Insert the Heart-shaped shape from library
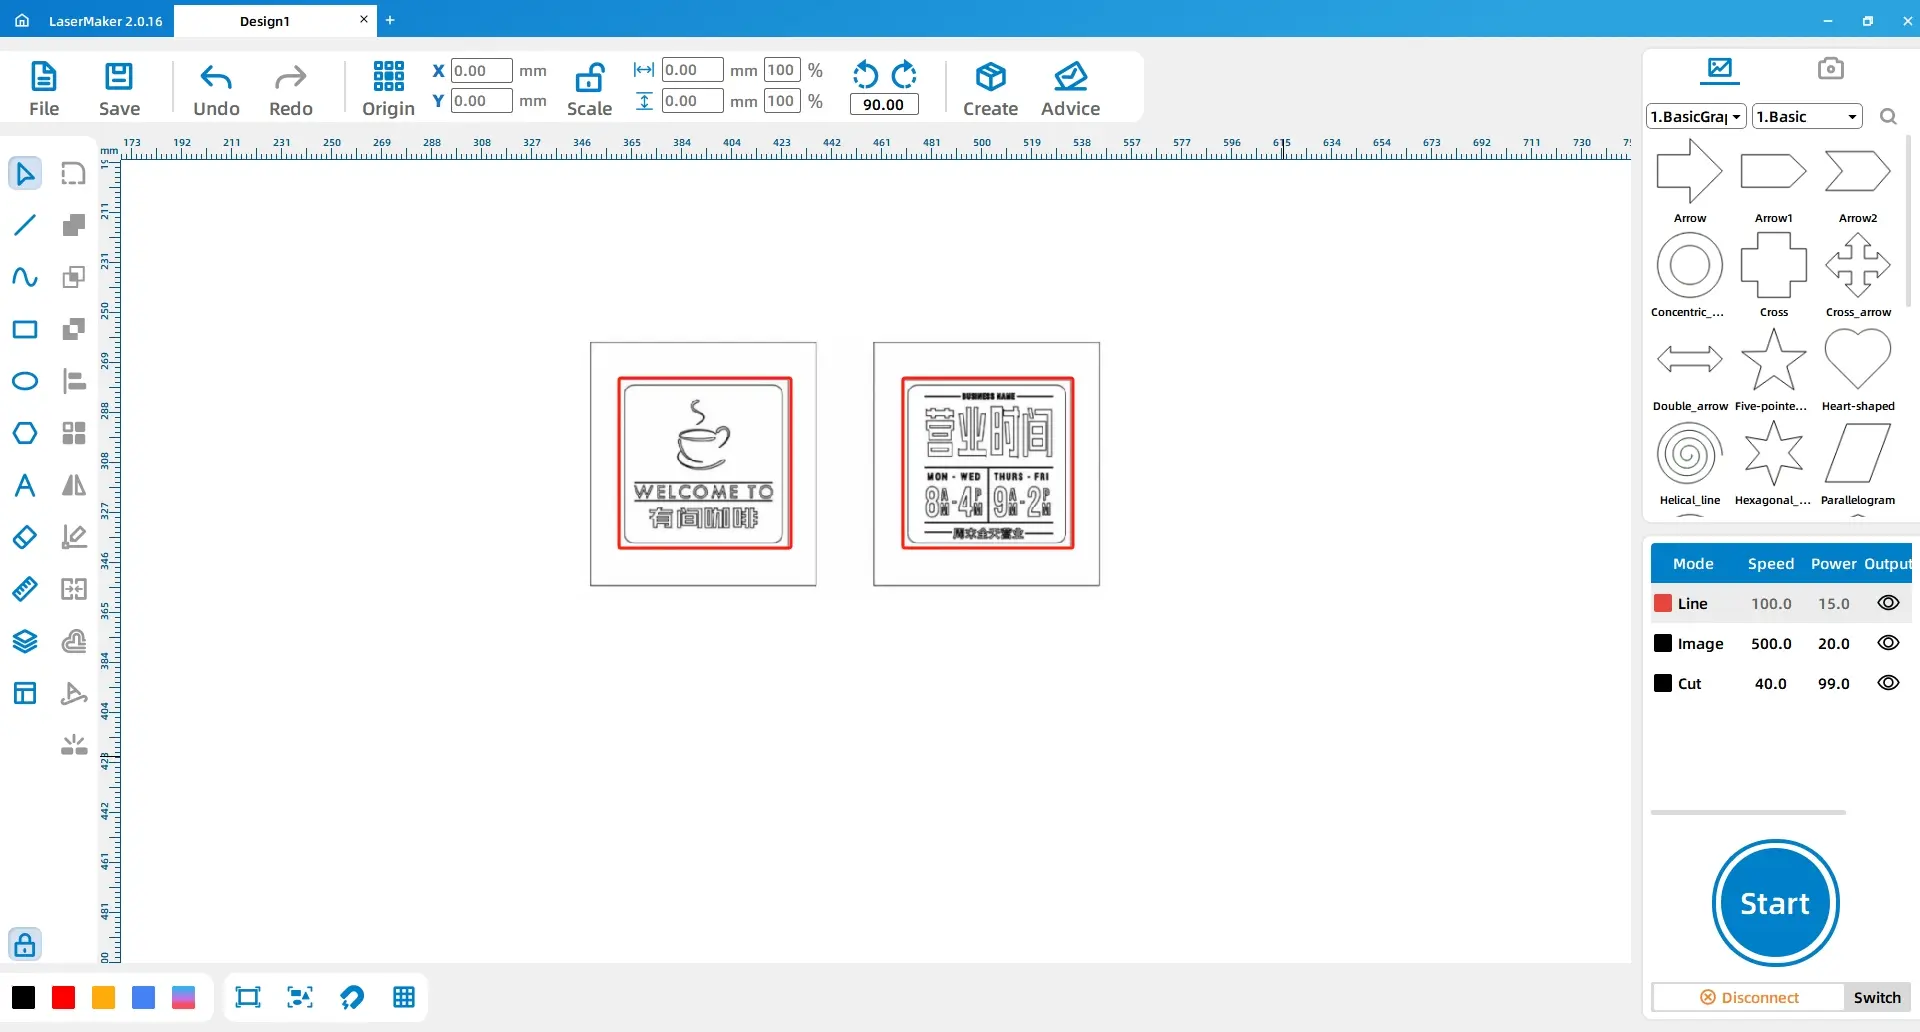The image size is (1920, 1032). [1857, 370]
